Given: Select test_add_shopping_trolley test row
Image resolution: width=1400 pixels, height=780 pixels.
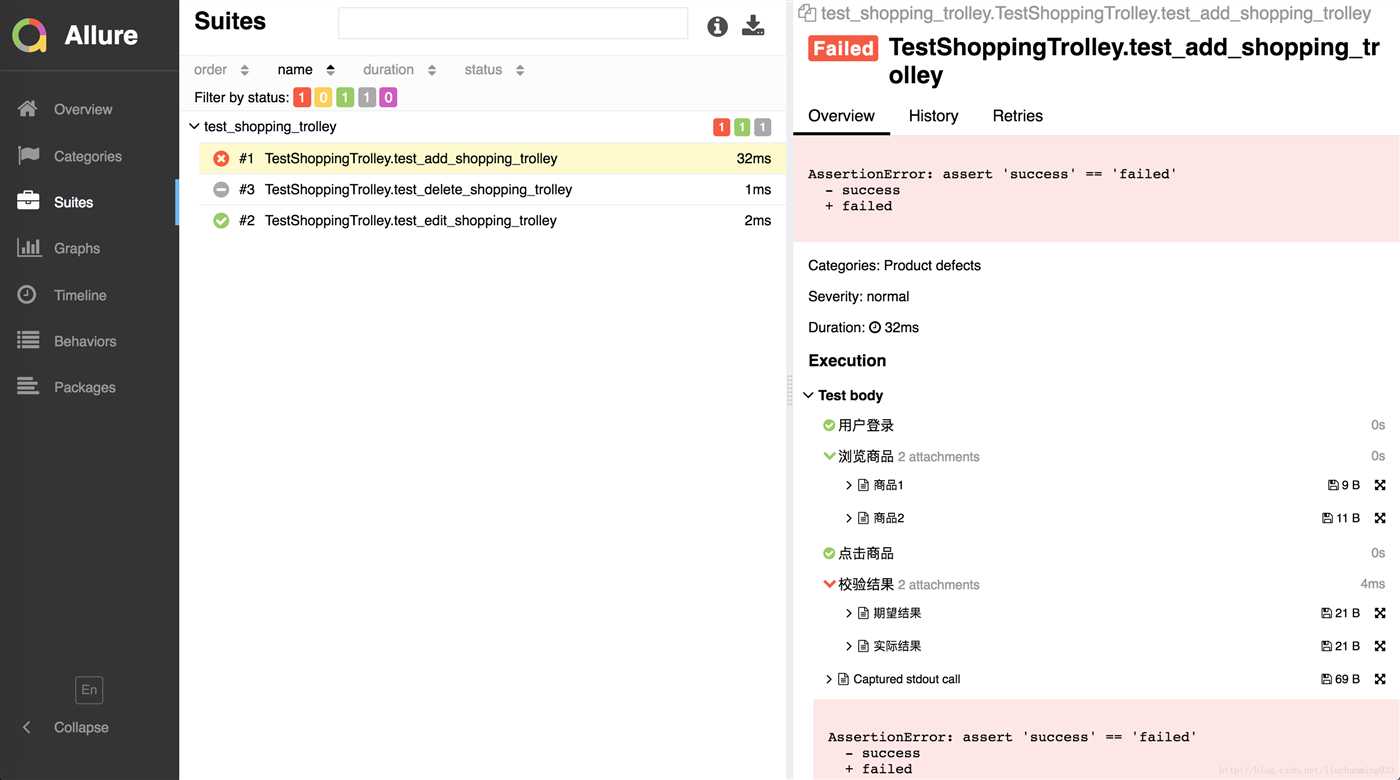Looking at the screenshot, I should (492, 158).
